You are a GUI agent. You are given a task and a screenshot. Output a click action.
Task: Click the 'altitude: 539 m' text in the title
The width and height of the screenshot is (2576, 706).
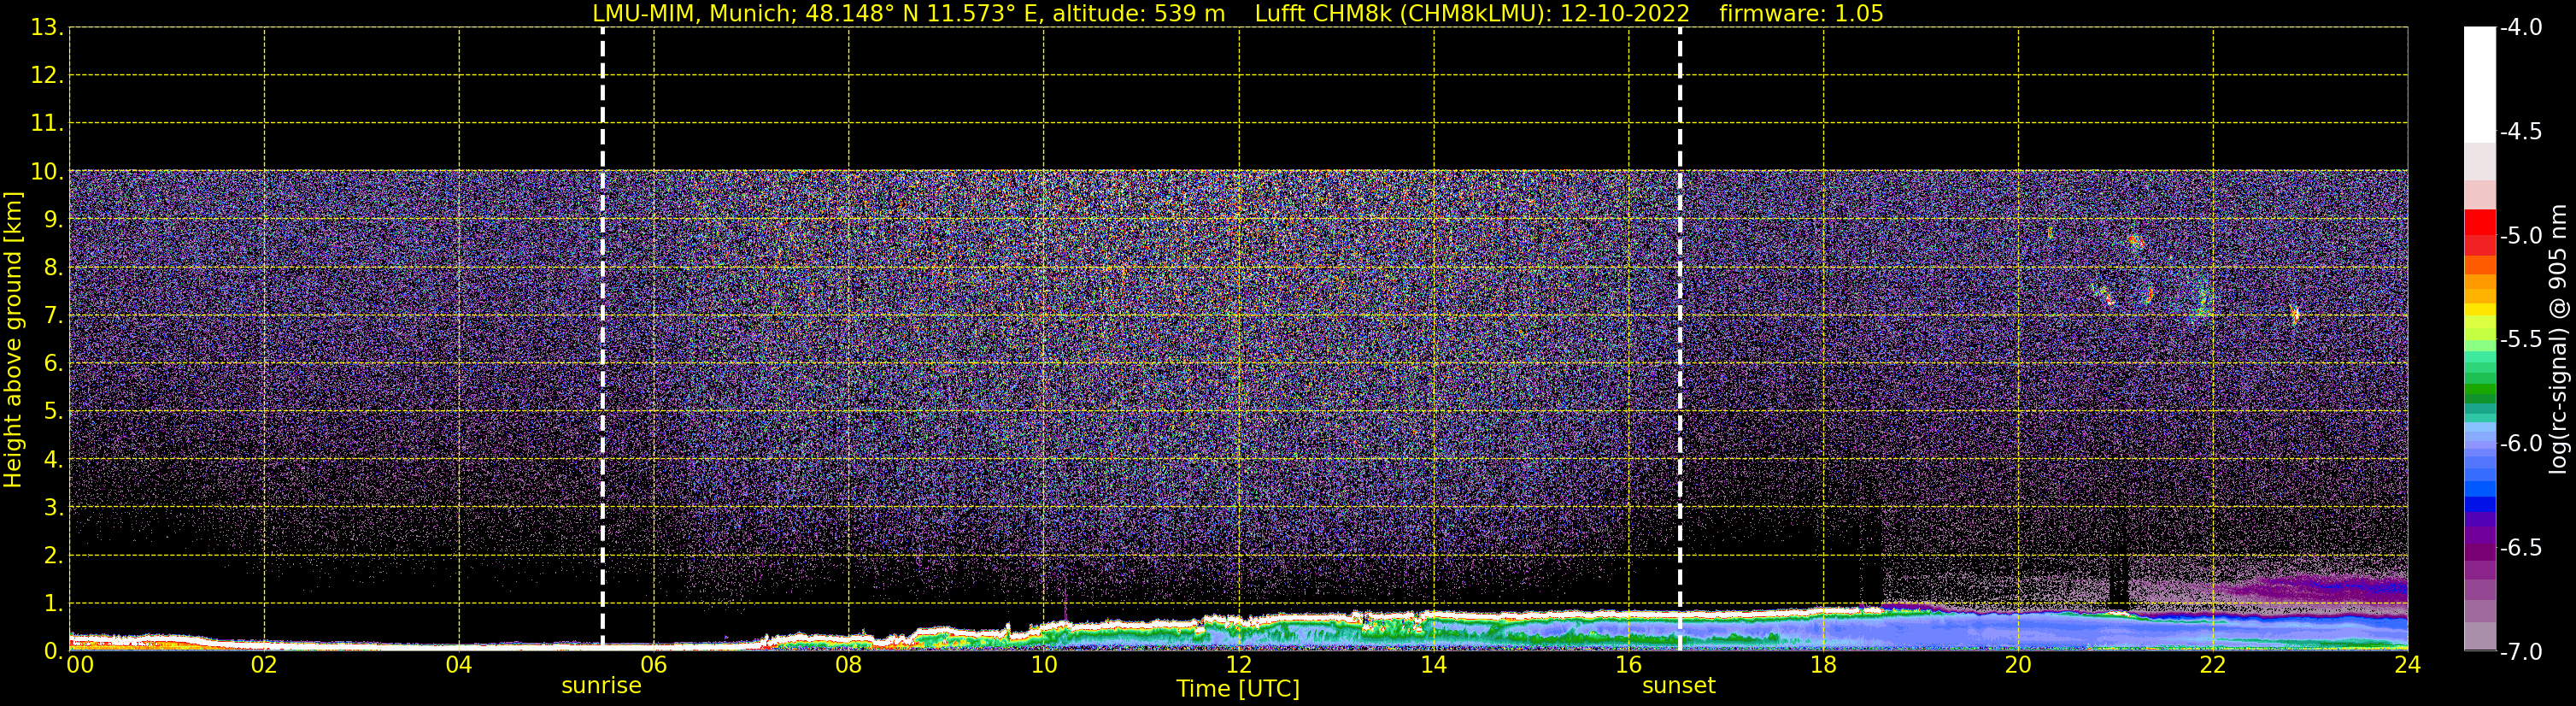point(1138,14)
